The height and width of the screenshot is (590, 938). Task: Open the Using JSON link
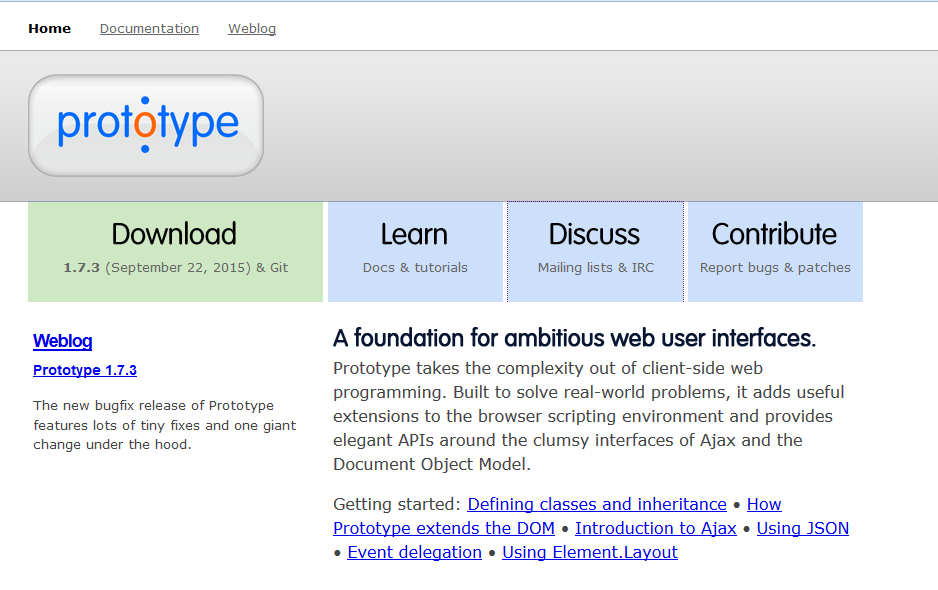pos(803,528)
